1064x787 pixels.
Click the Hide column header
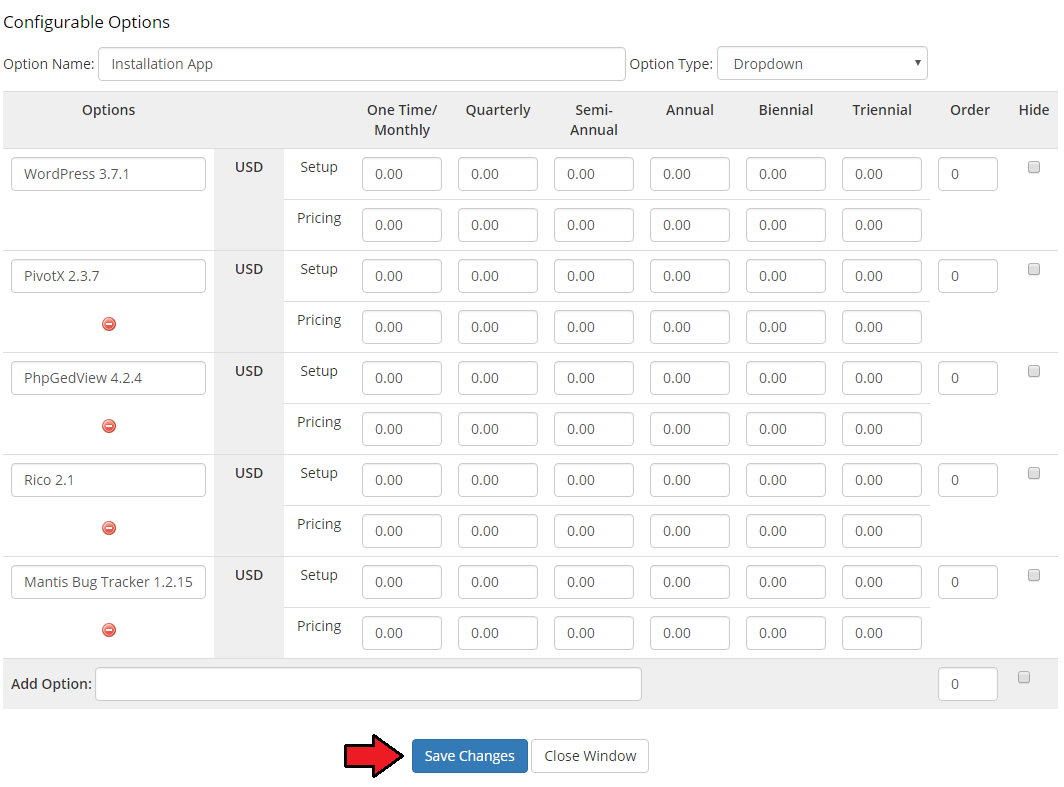click(1033, 110)
